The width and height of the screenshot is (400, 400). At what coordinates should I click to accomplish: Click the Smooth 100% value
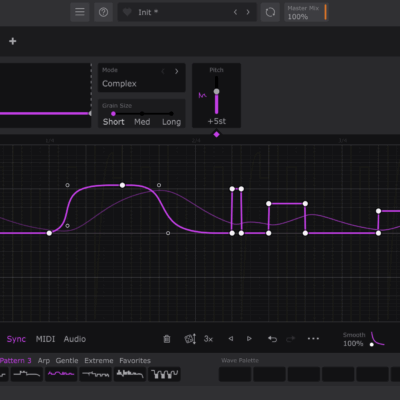353,343
